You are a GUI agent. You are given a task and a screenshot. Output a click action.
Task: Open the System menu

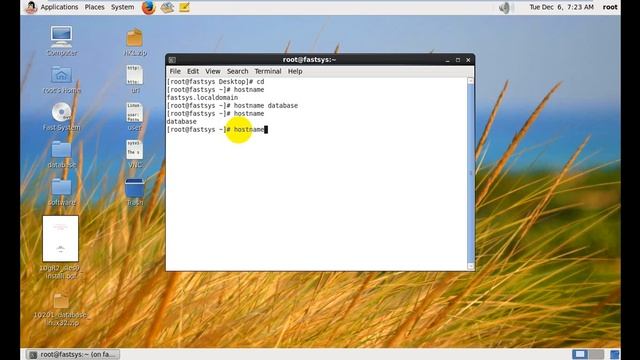click(x=122, y=7)
